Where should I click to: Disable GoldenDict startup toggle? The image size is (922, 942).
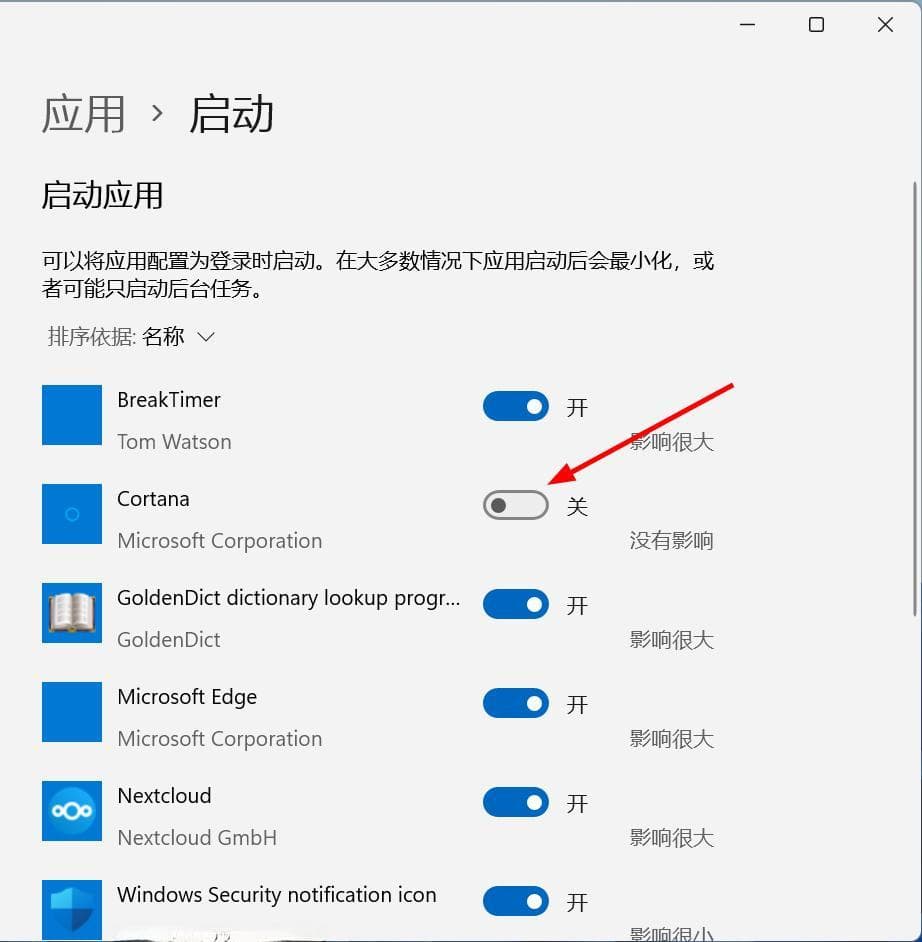point(515,604)
